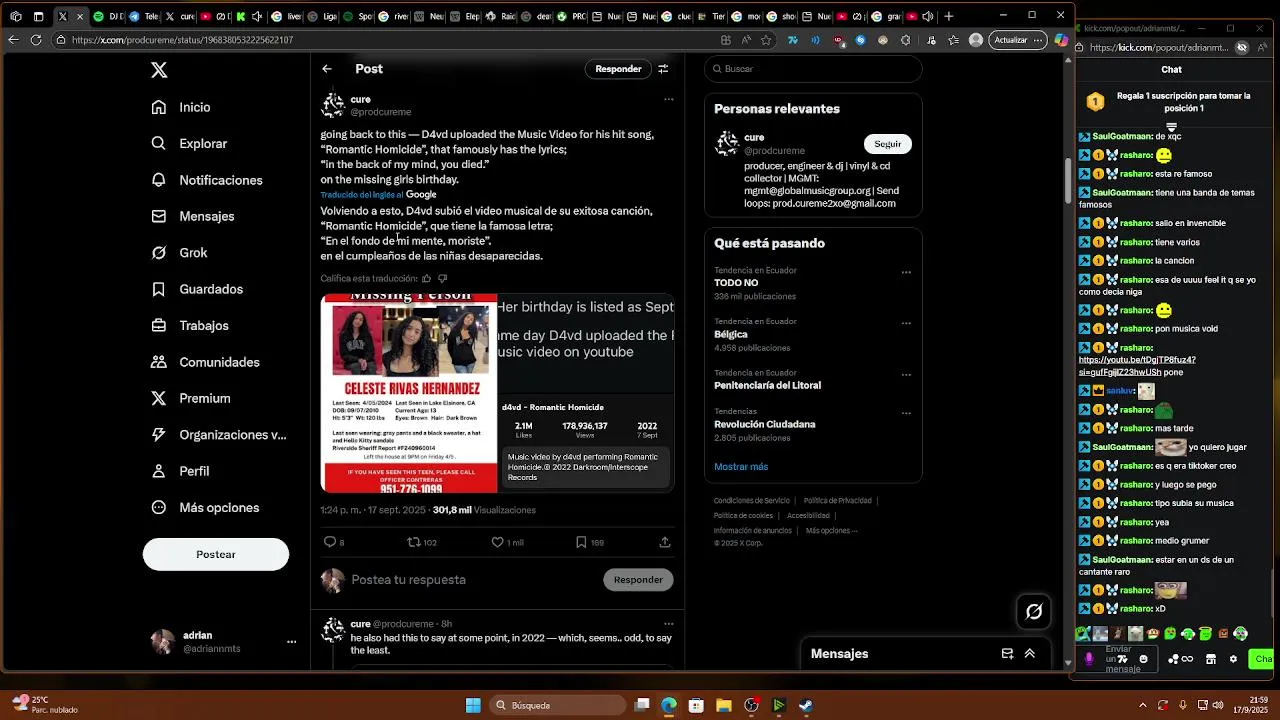Image resolution: width=1280 pixels, height=720 pixels.
Task: Open the Missing Person poster image
Action: point(409,393)
